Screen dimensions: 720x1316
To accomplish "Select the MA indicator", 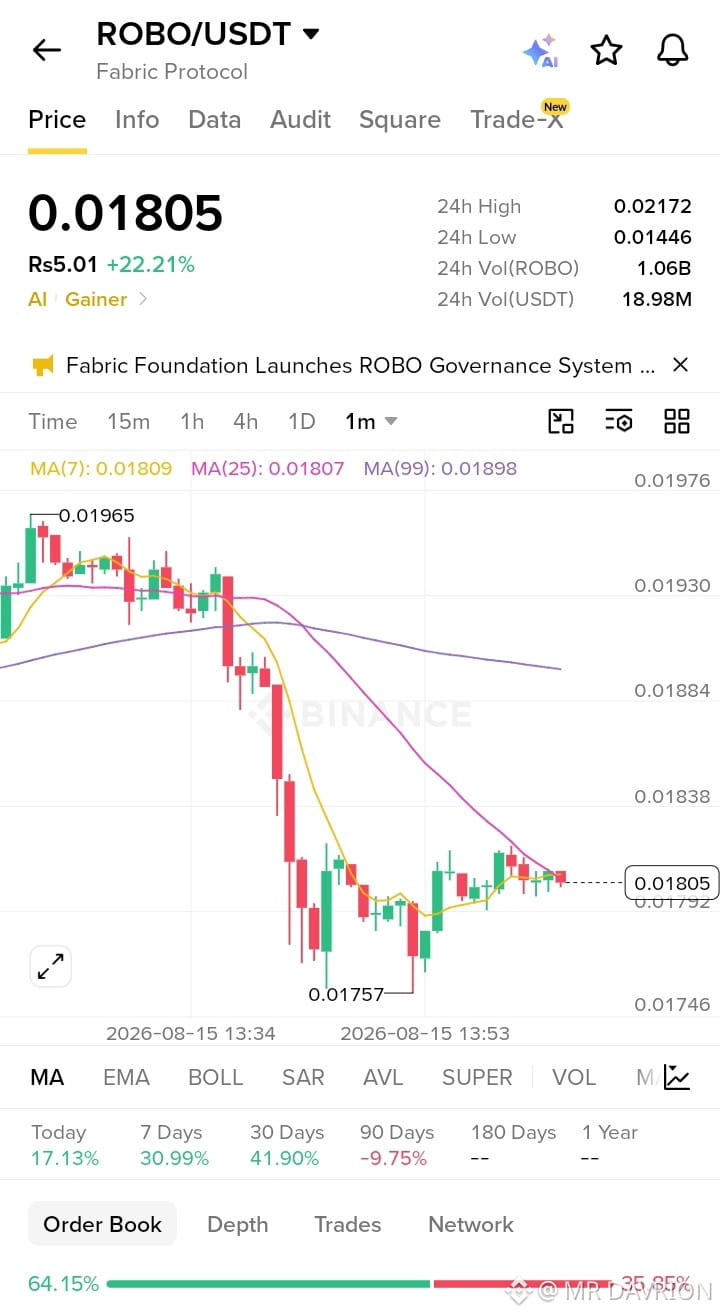I will tap(47, 1077).
